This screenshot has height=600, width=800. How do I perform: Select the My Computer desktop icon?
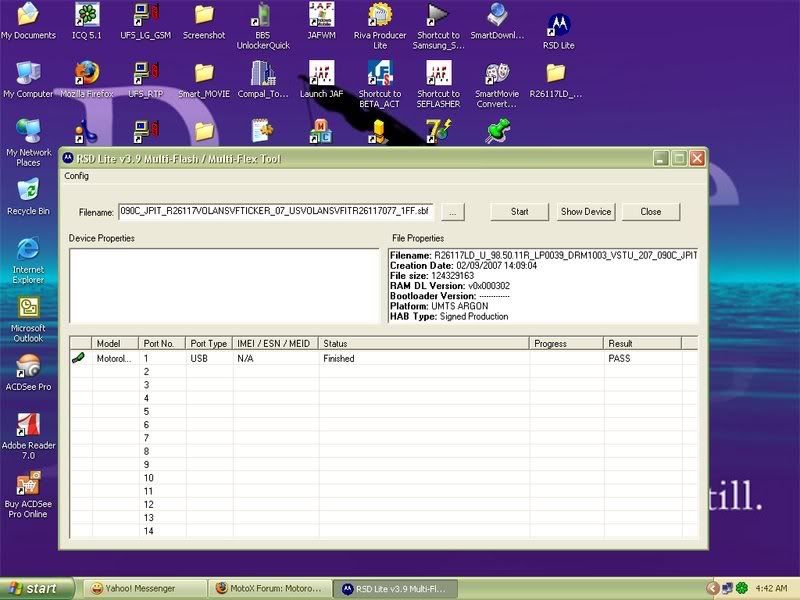29,80
